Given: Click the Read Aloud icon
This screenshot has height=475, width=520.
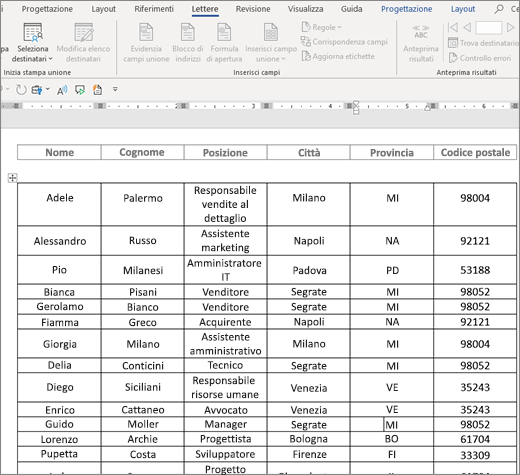Looking at the screenshot, I should [62, 90].
